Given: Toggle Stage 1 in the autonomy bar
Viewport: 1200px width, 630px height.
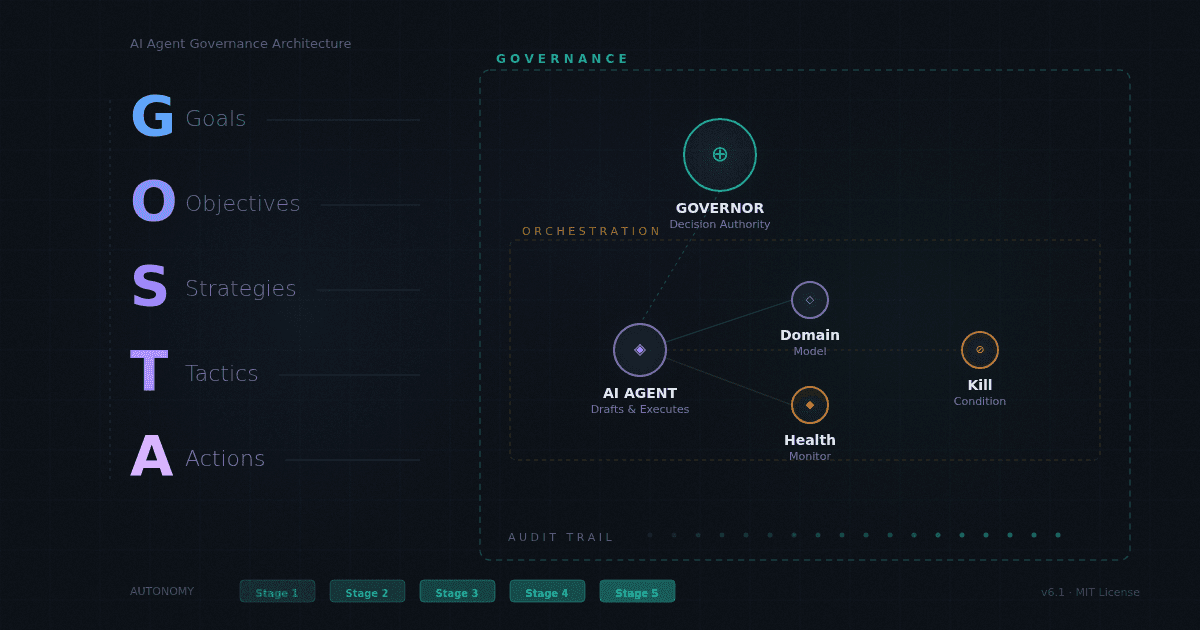Looking at the screenshot, I should 277,591.
